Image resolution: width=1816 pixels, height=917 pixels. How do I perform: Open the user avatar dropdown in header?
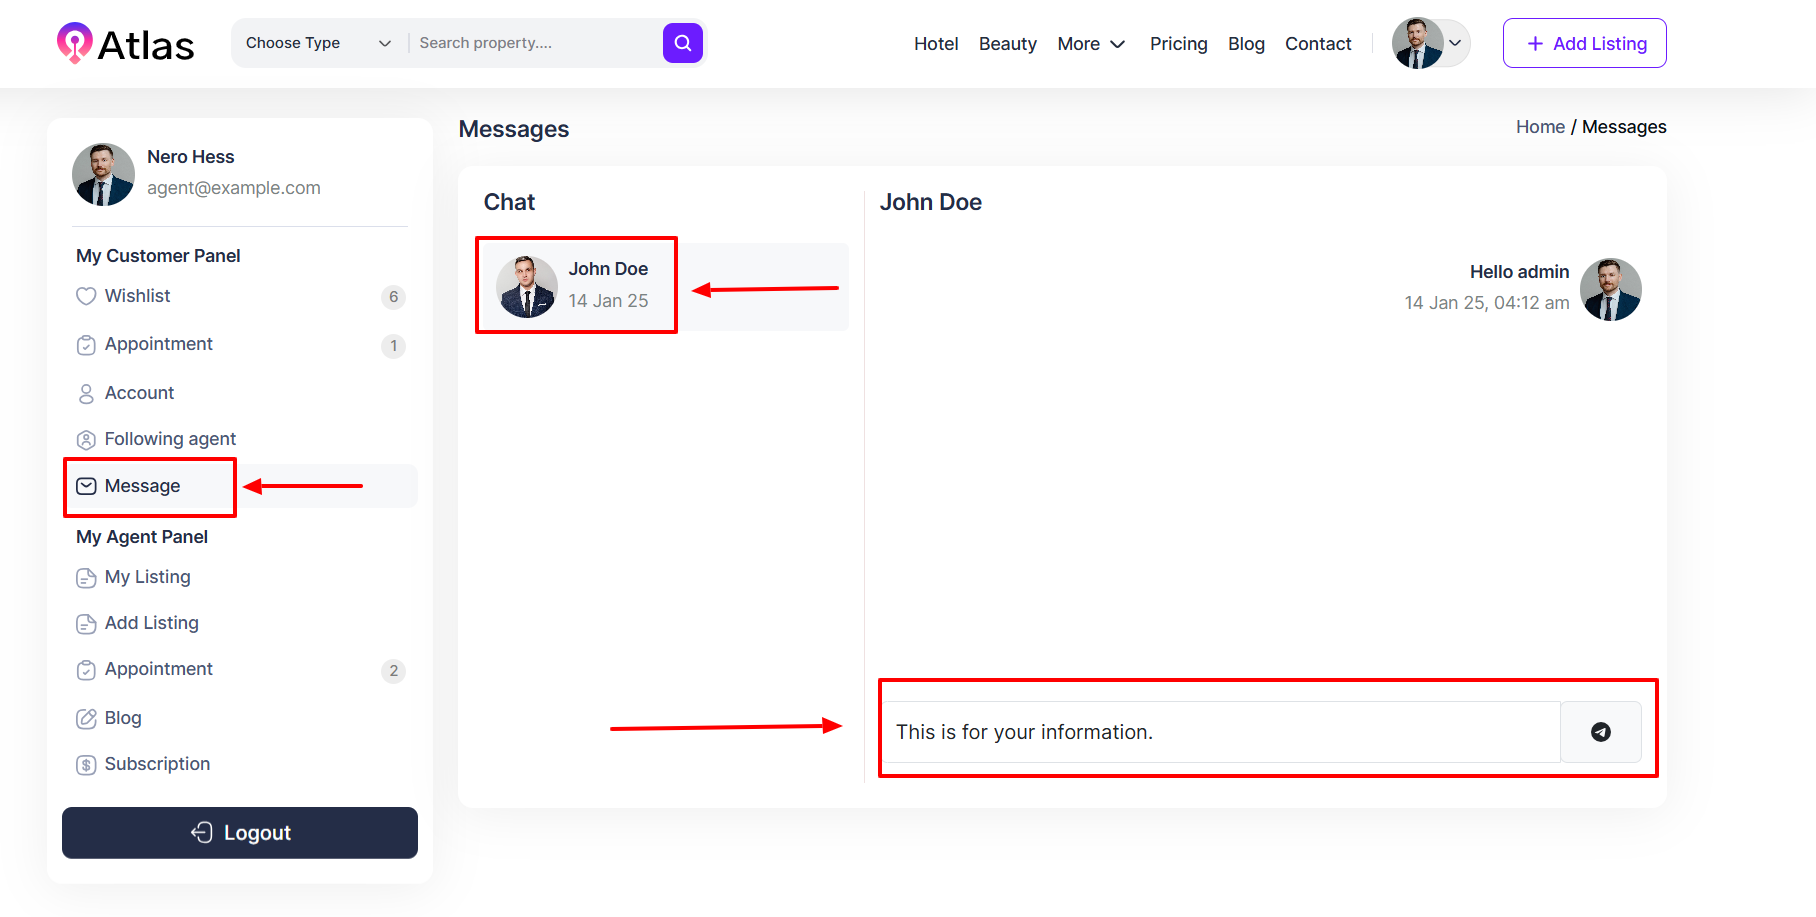[1431, 43]
